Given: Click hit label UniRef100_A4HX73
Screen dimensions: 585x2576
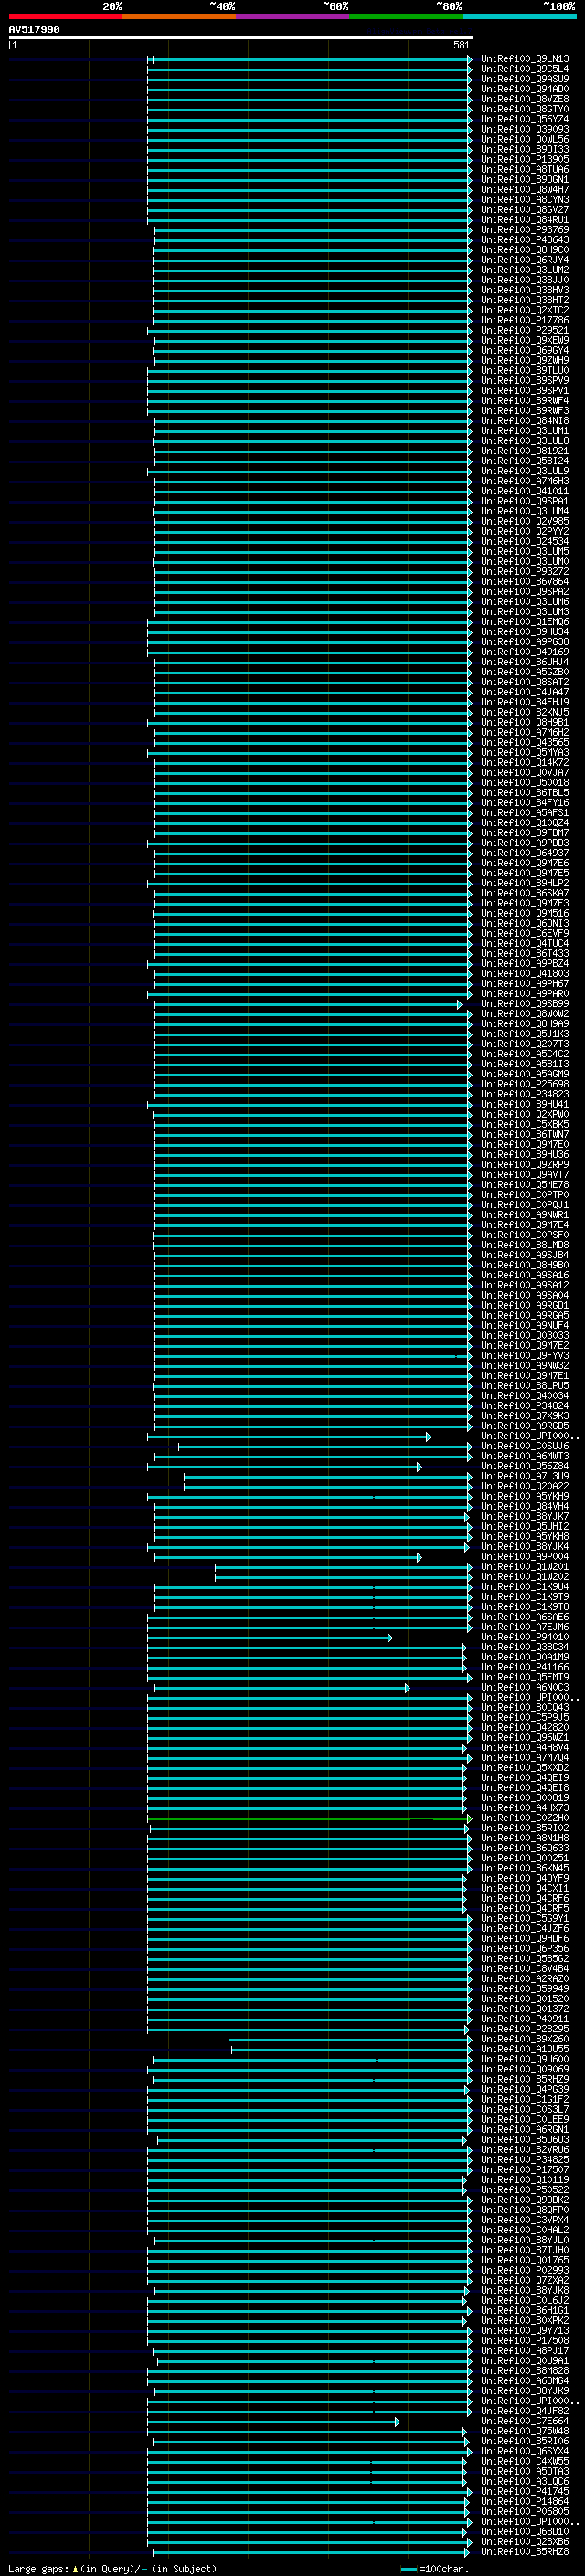Looking at the screenshot, I should coord(525,1808).
